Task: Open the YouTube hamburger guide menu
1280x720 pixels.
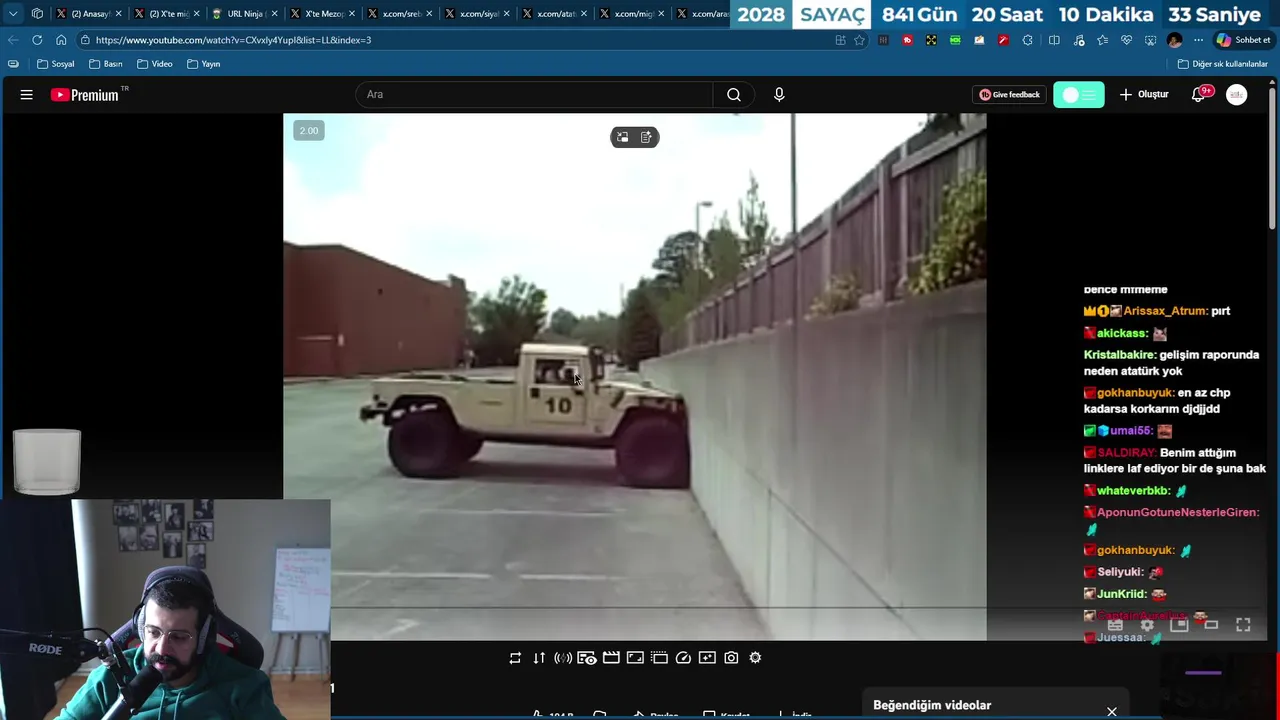Action: click(x=27, y=95)
